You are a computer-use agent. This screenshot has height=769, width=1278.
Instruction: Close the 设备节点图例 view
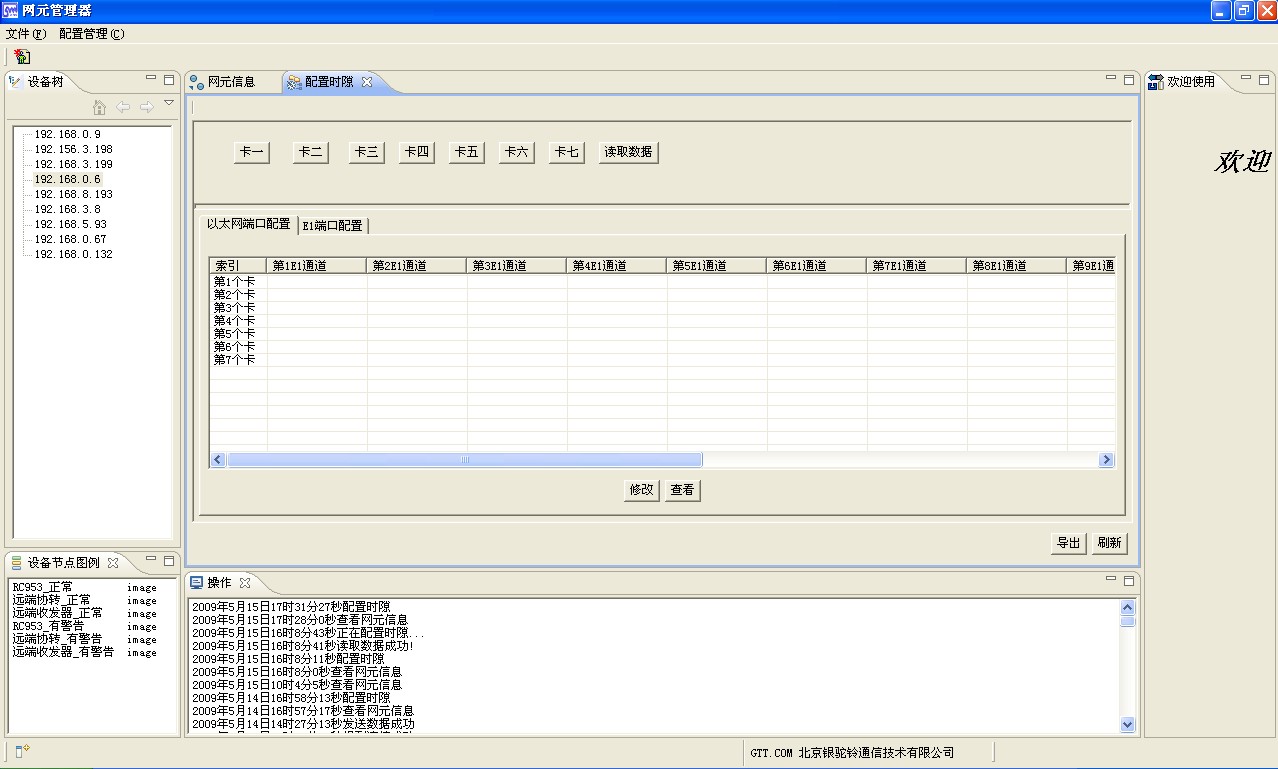(113, 563)
